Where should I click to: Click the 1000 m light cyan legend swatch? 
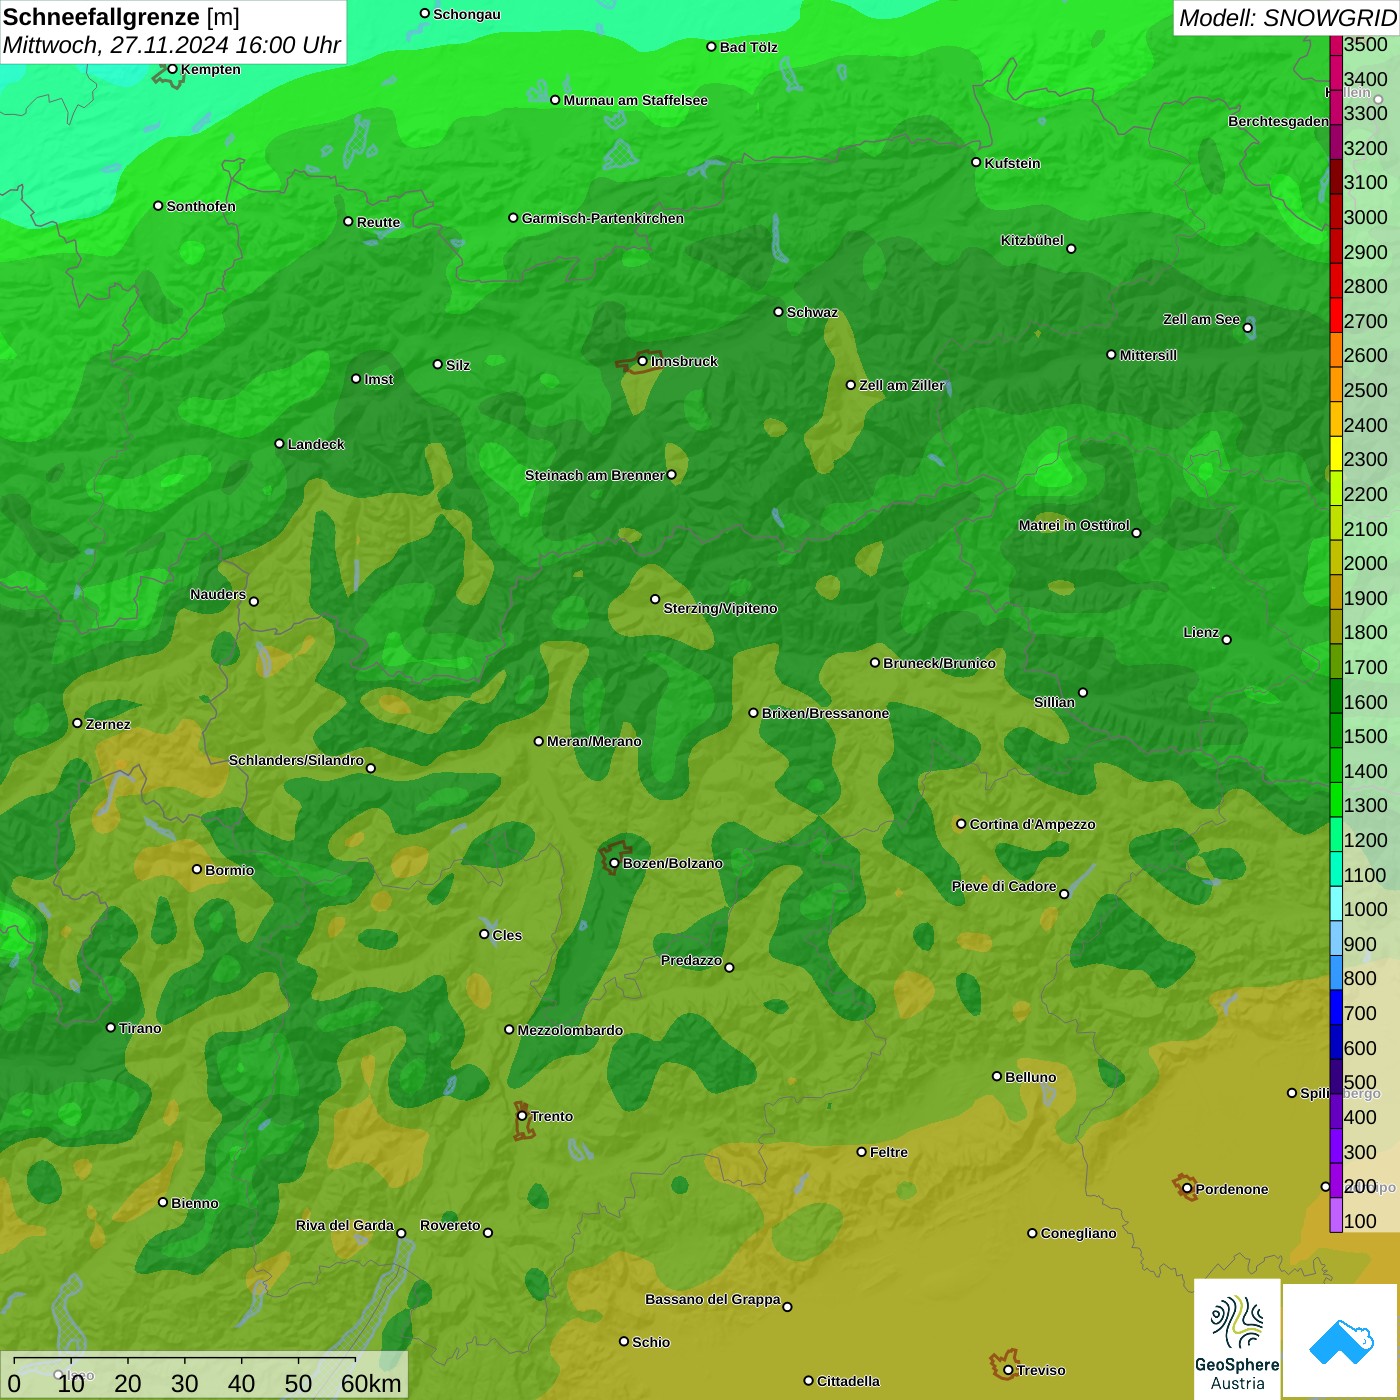pyautogui.click(x=1335, y=903)
